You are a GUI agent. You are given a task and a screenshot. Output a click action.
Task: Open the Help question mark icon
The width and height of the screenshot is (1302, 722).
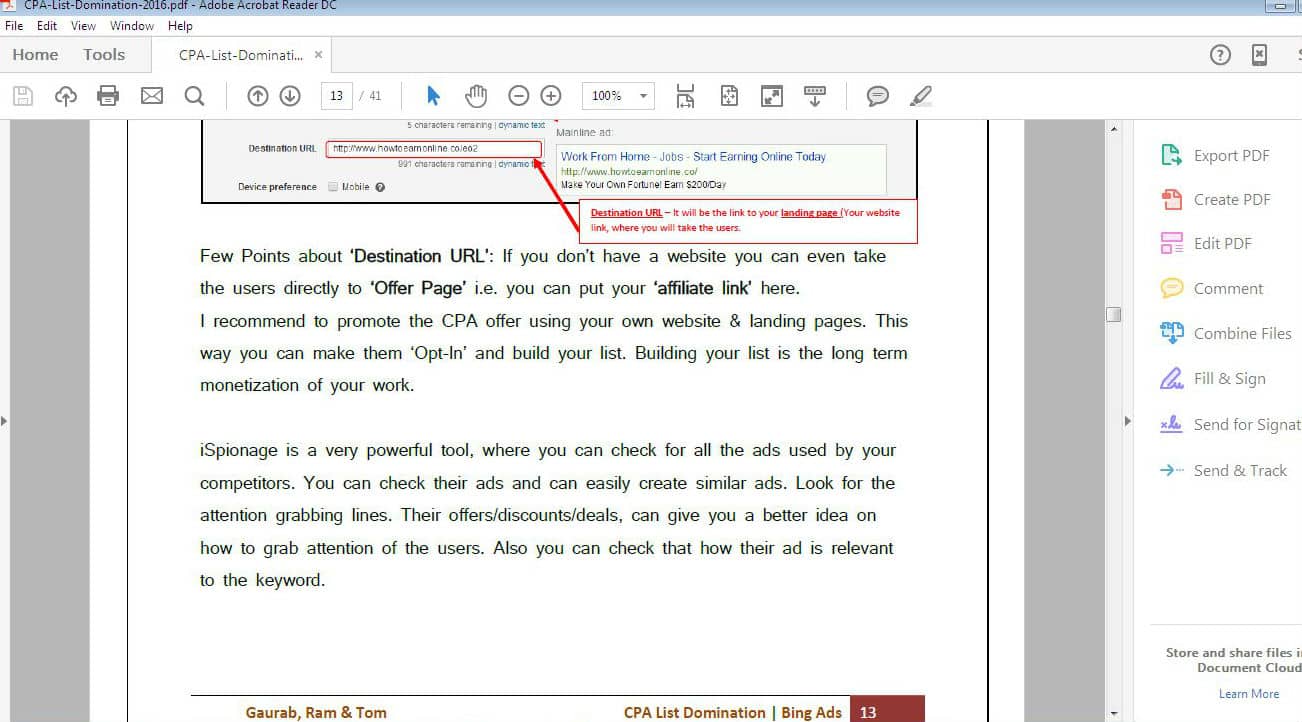point(1220,55)
